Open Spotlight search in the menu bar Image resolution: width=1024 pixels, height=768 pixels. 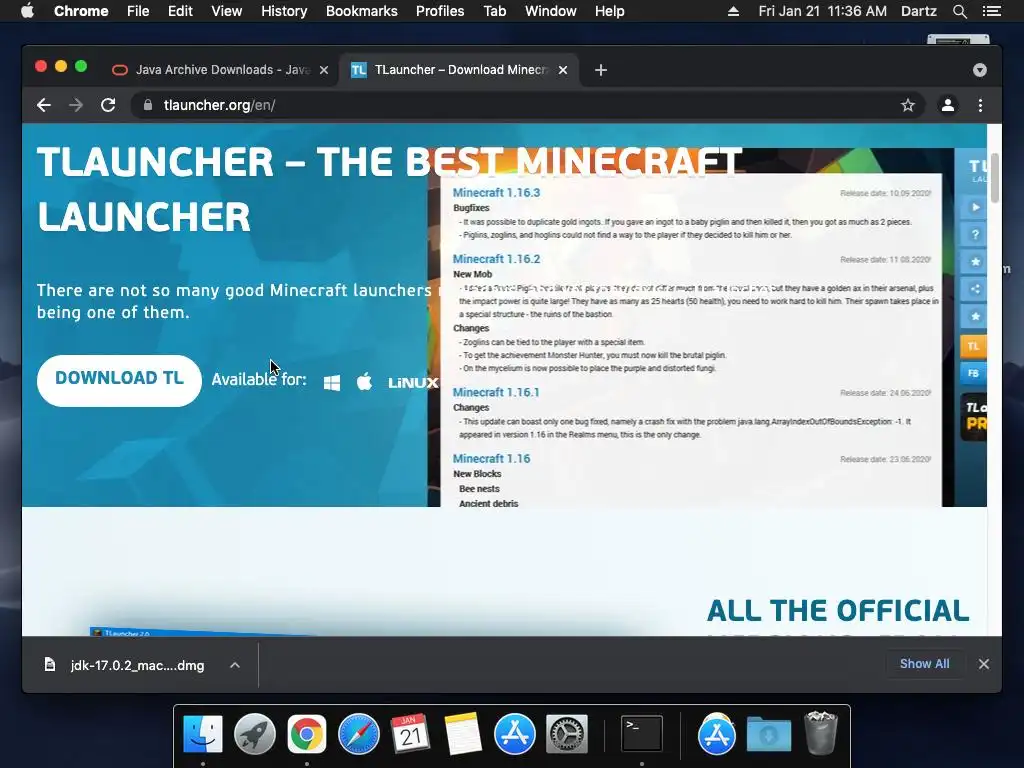(959, 11)
